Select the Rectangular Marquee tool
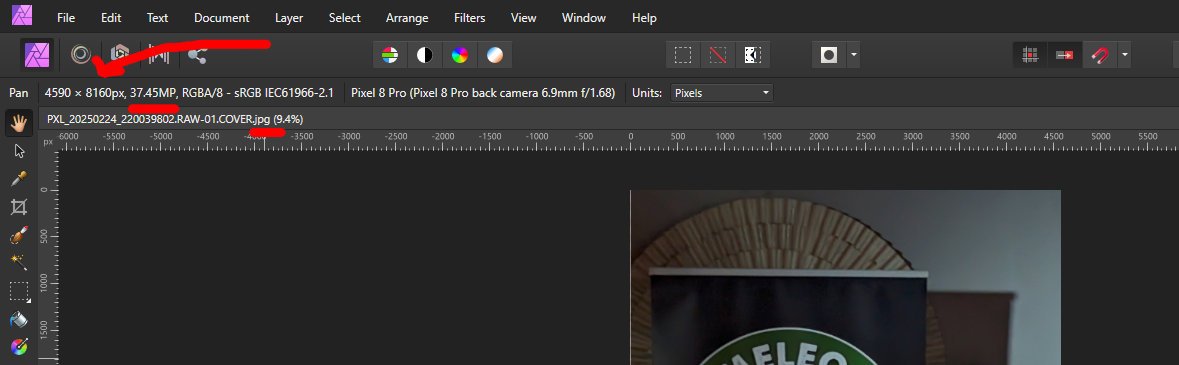 pos(19,291)
